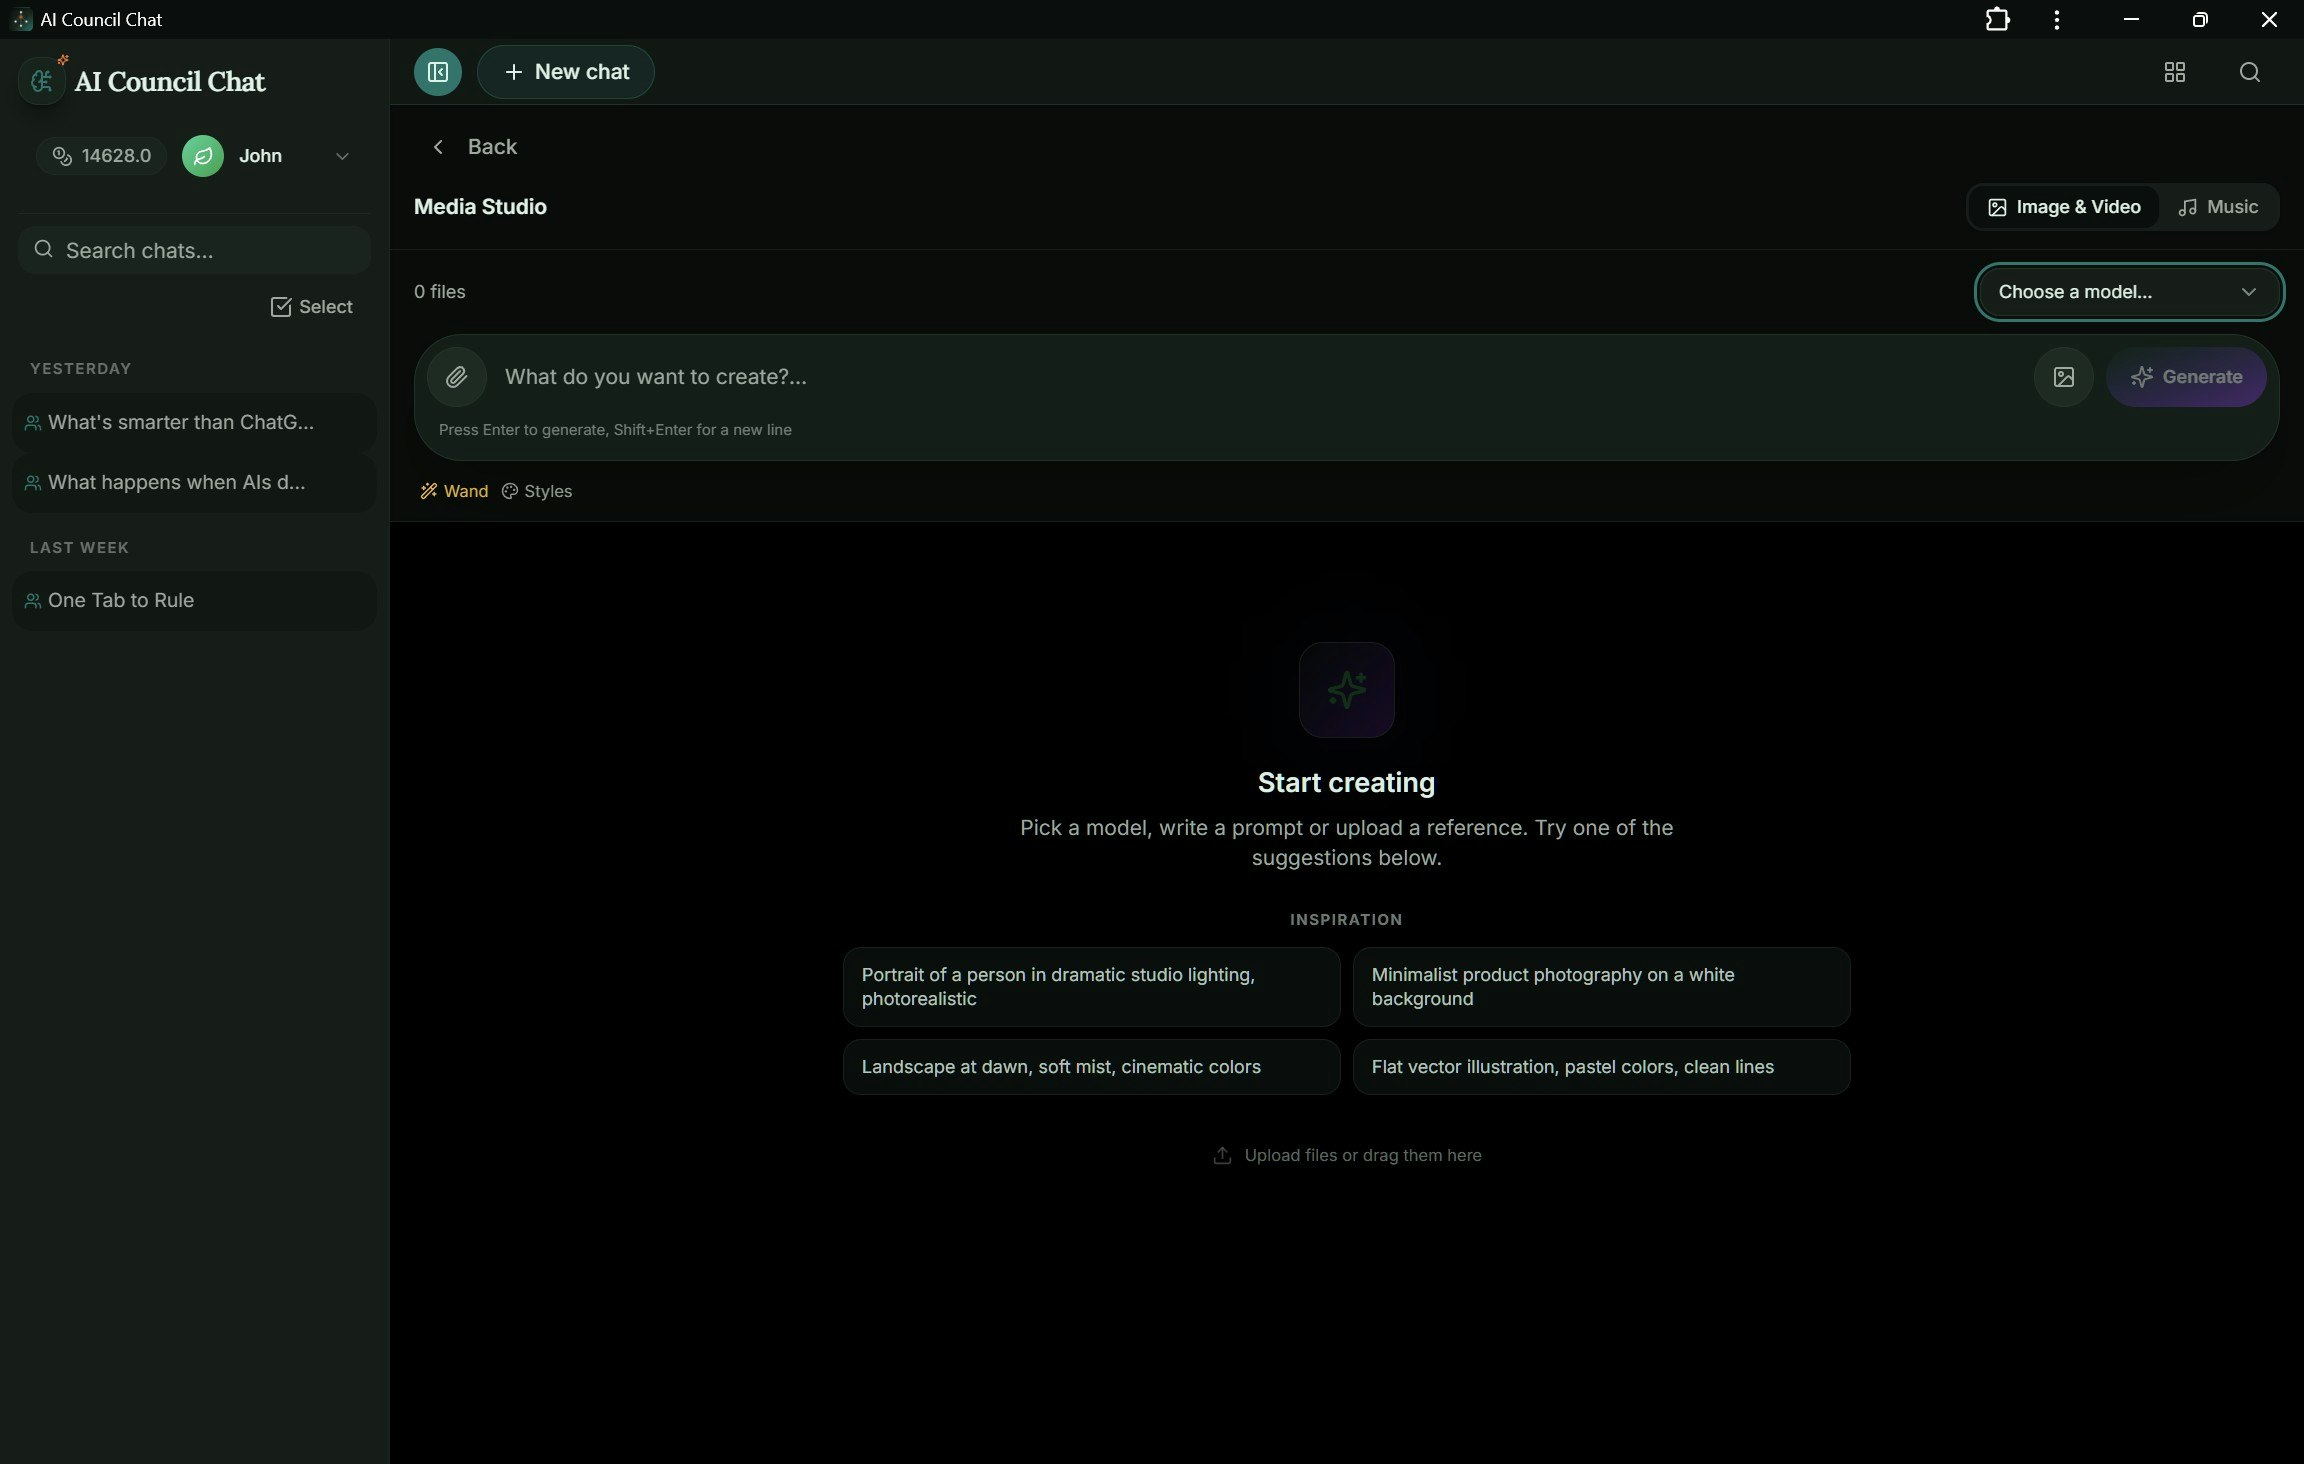Click the AI Council Chat logo icon

[x=42, y=81]
